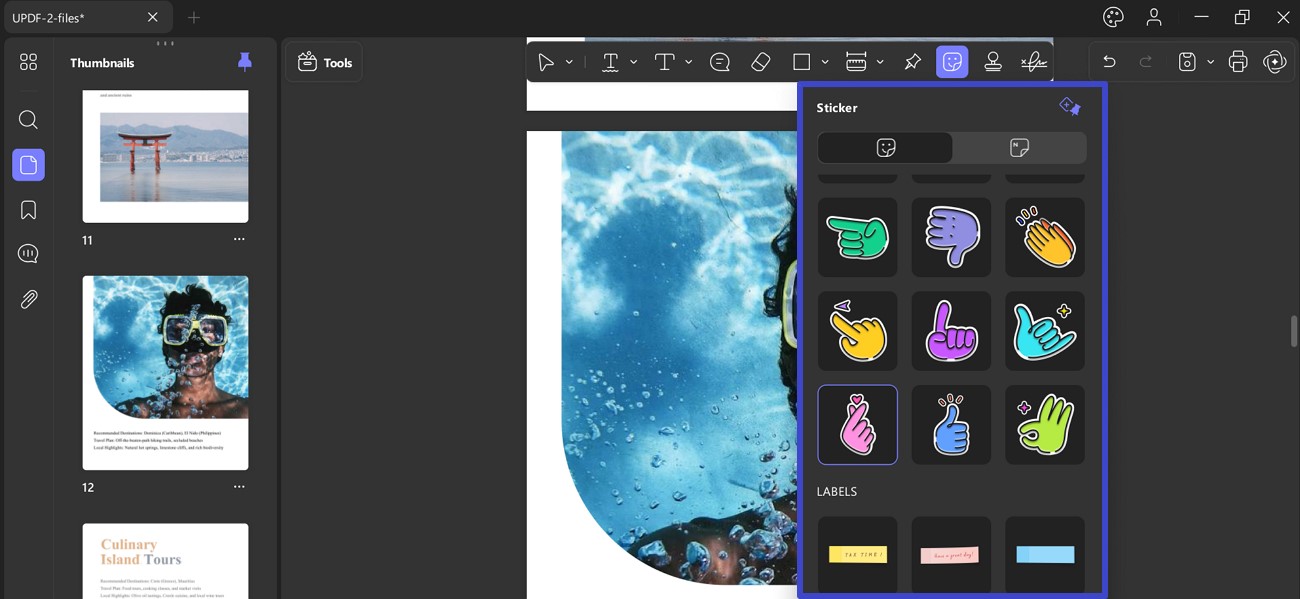Open page 11 thumbnail with torii gate
1300x599 pixels.
[165, 156]
